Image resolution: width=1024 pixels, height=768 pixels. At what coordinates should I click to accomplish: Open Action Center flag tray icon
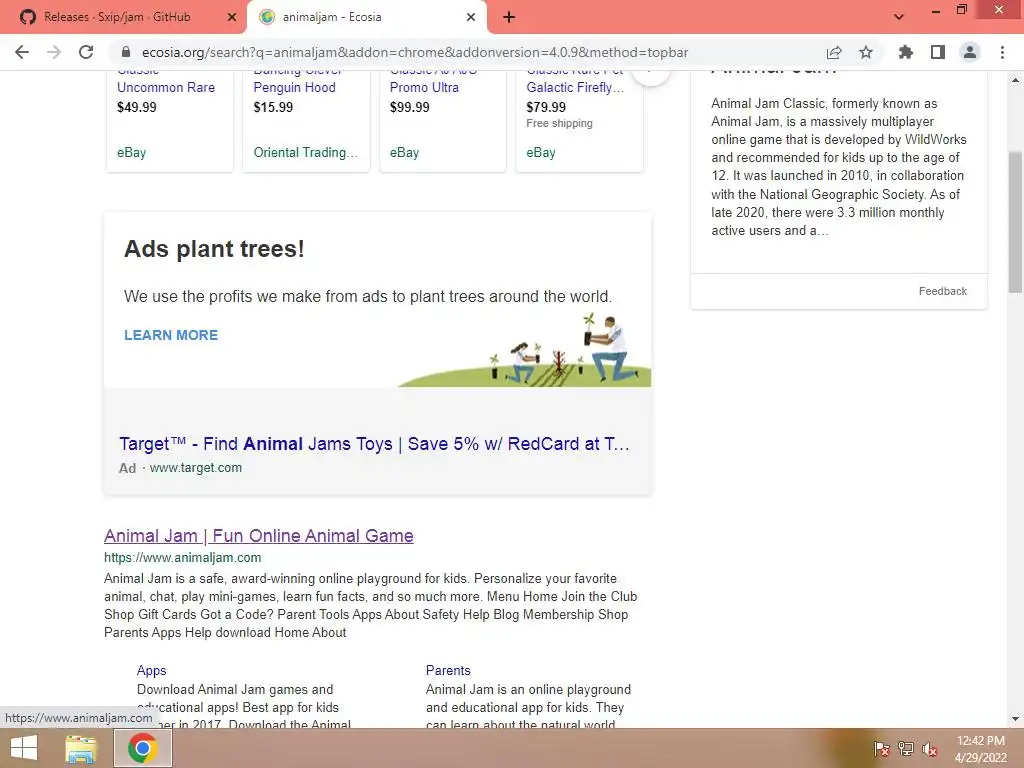pyautogui.click(x=882, y=750)
